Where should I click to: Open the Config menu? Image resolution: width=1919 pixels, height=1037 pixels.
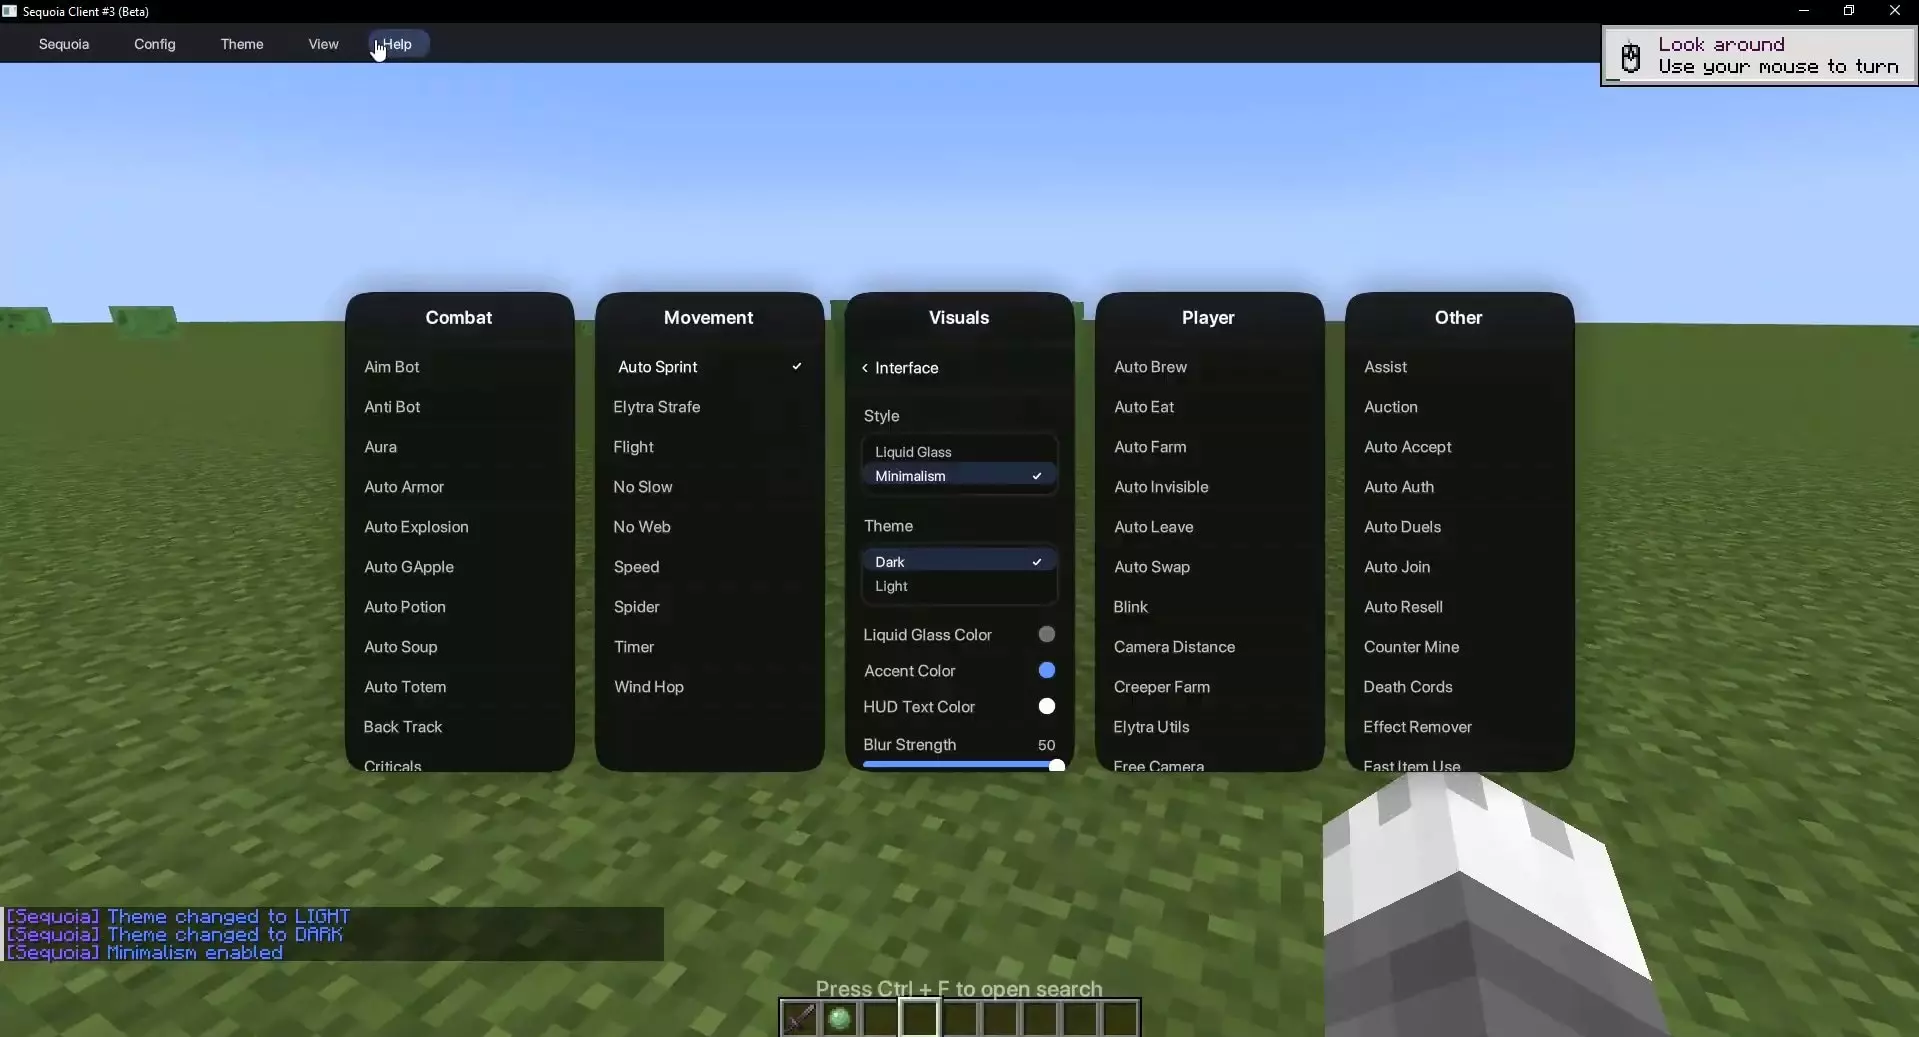155,44
